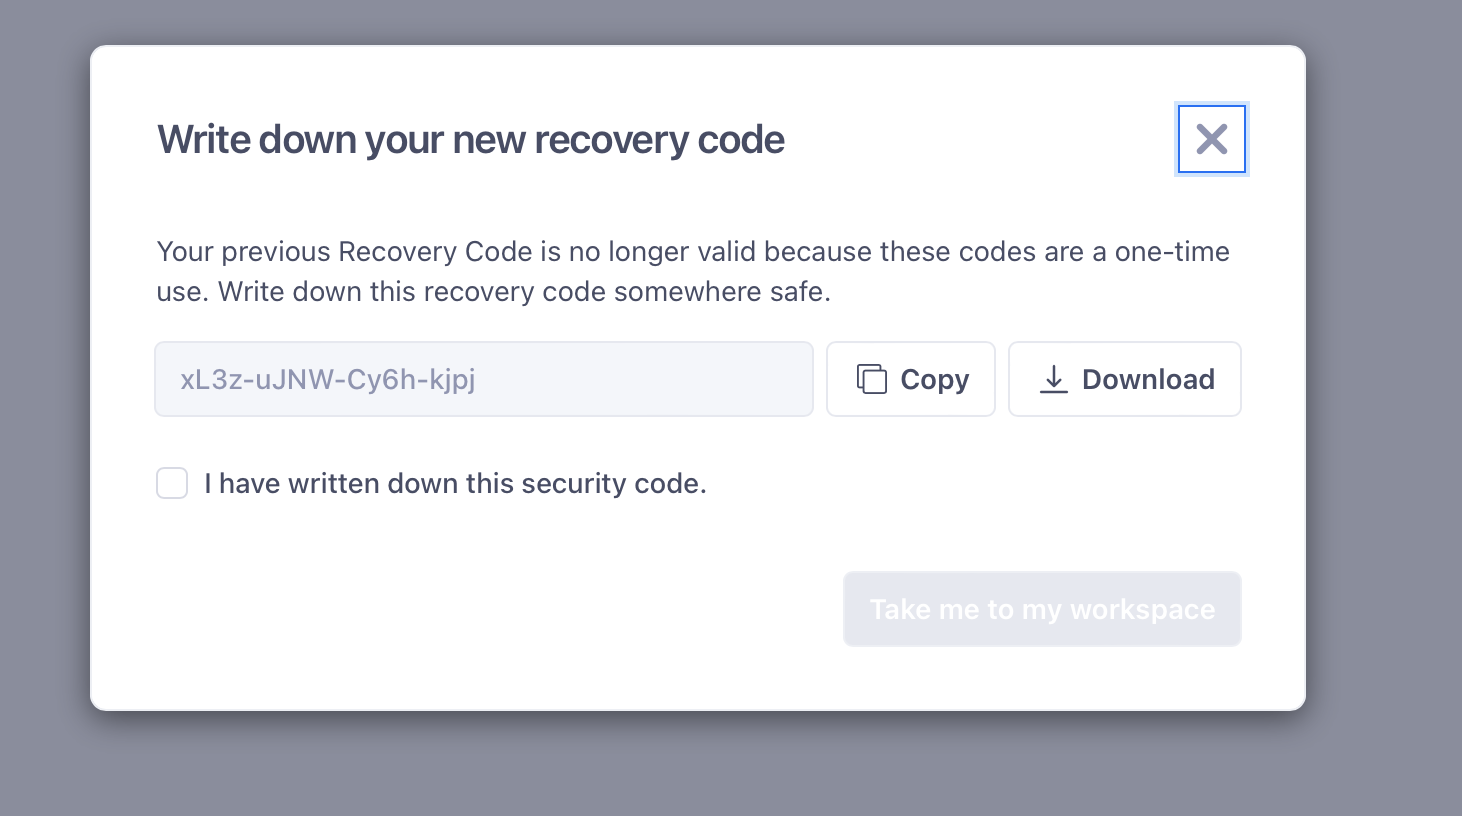
Task: Click the dialog title heading
Action: coord(471,140)
